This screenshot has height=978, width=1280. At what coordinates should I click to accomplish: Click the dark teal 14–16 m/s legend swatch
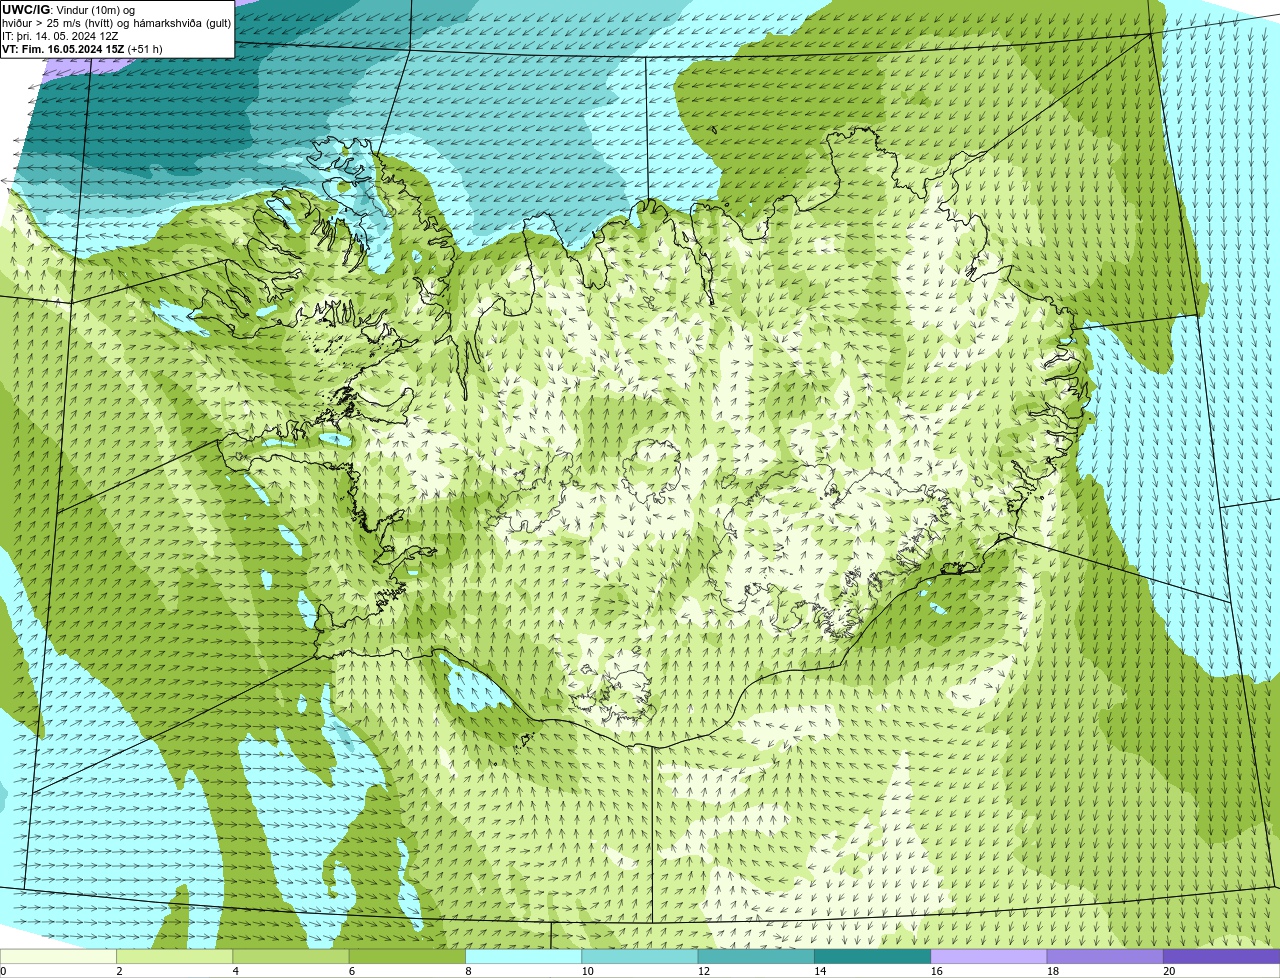(873, 956)
